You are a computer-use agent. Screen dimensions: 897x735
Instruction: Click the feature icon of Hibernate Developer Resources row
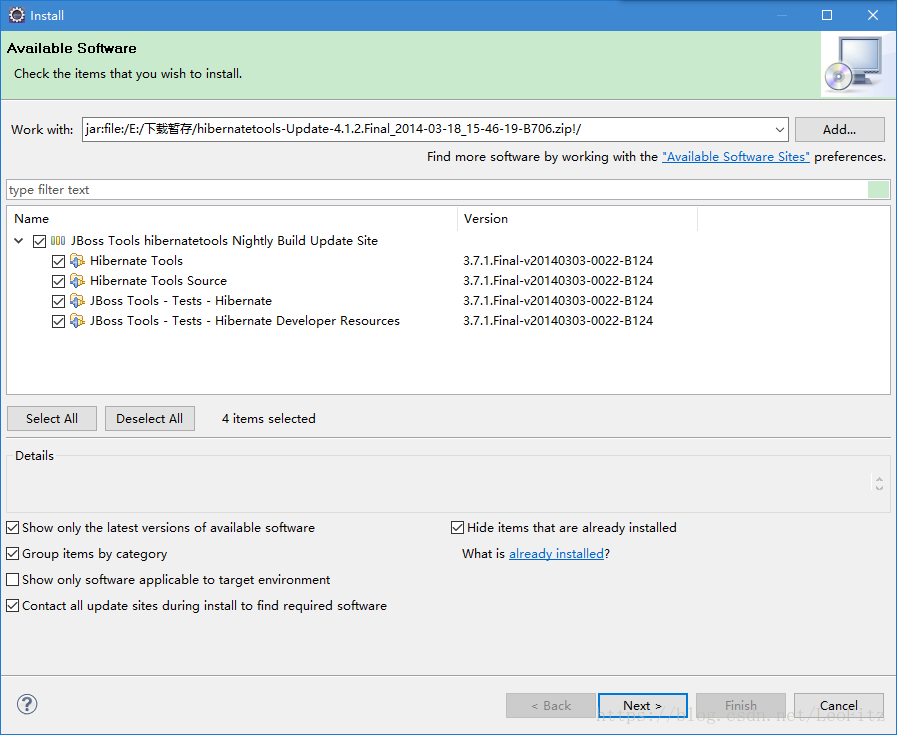[77, 321]
